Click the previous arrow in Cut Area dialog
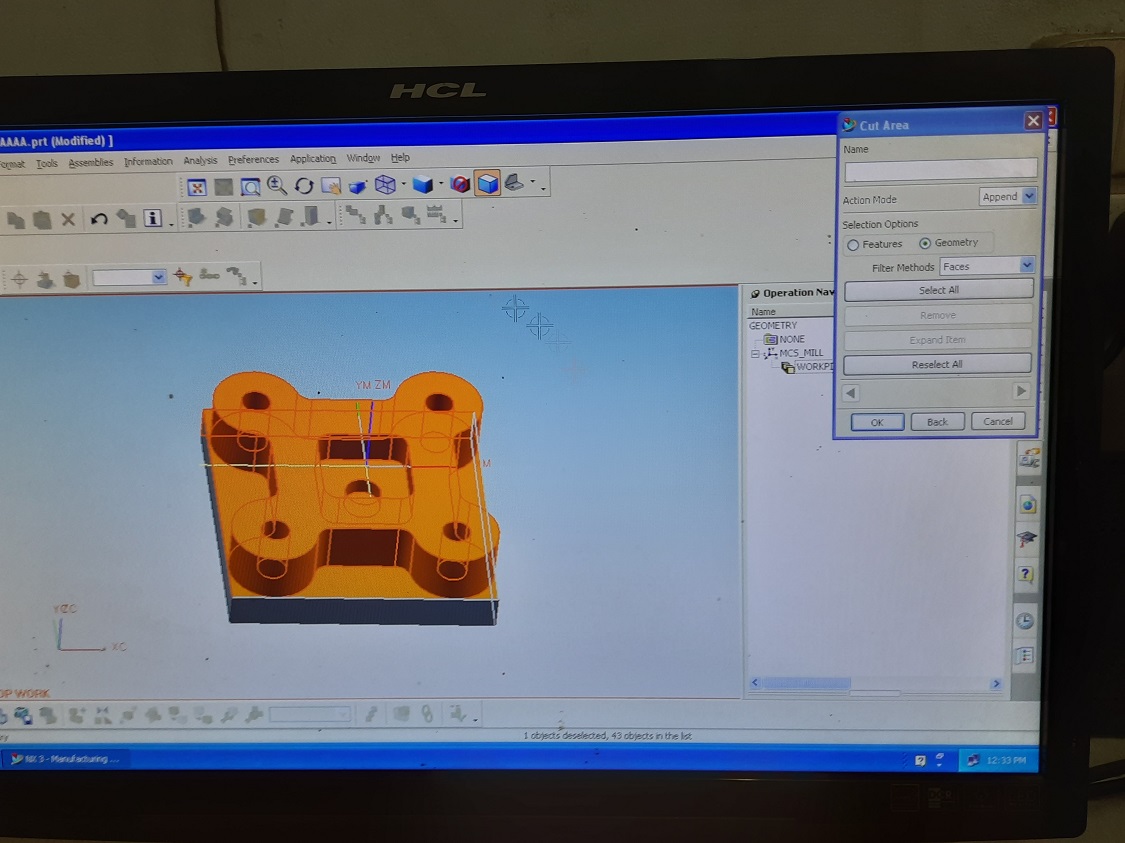1125x843 pixels. (851, 393)
